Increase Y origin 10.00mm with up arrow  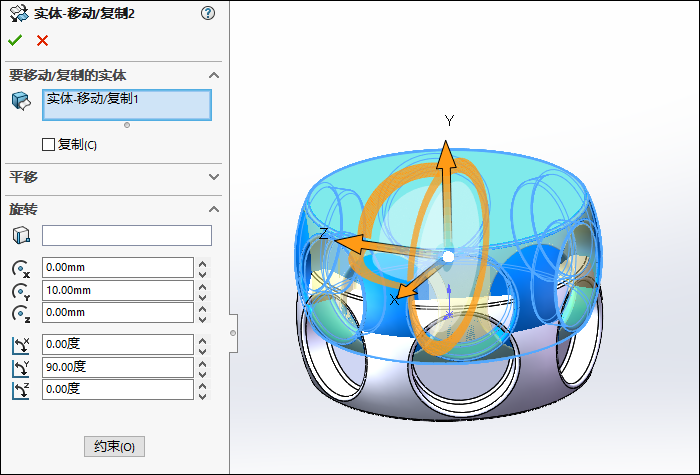point(203,286)
